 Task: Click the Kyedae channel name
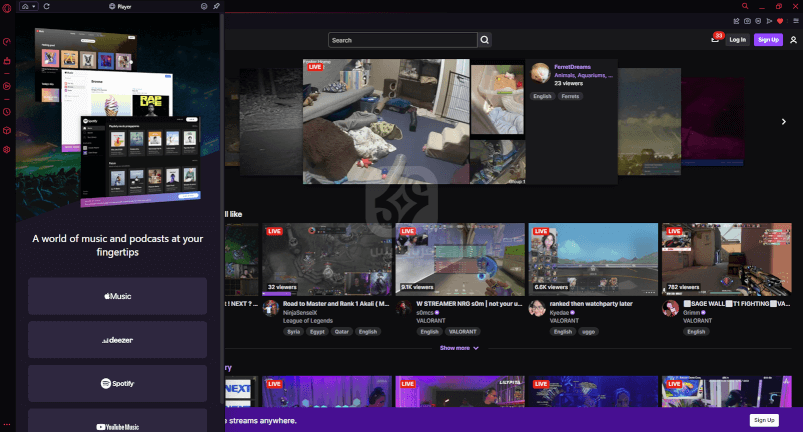coord(559,313)
